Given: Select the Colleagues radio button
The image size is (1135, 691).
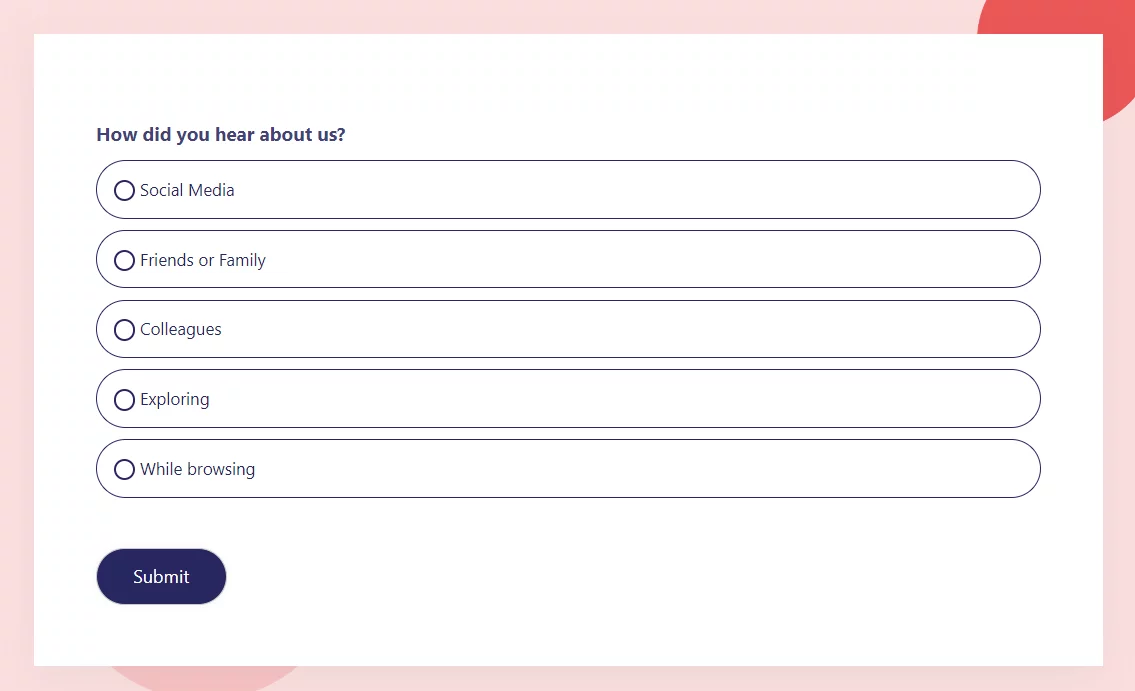Looking at the screenshot, I should [124, 330].
